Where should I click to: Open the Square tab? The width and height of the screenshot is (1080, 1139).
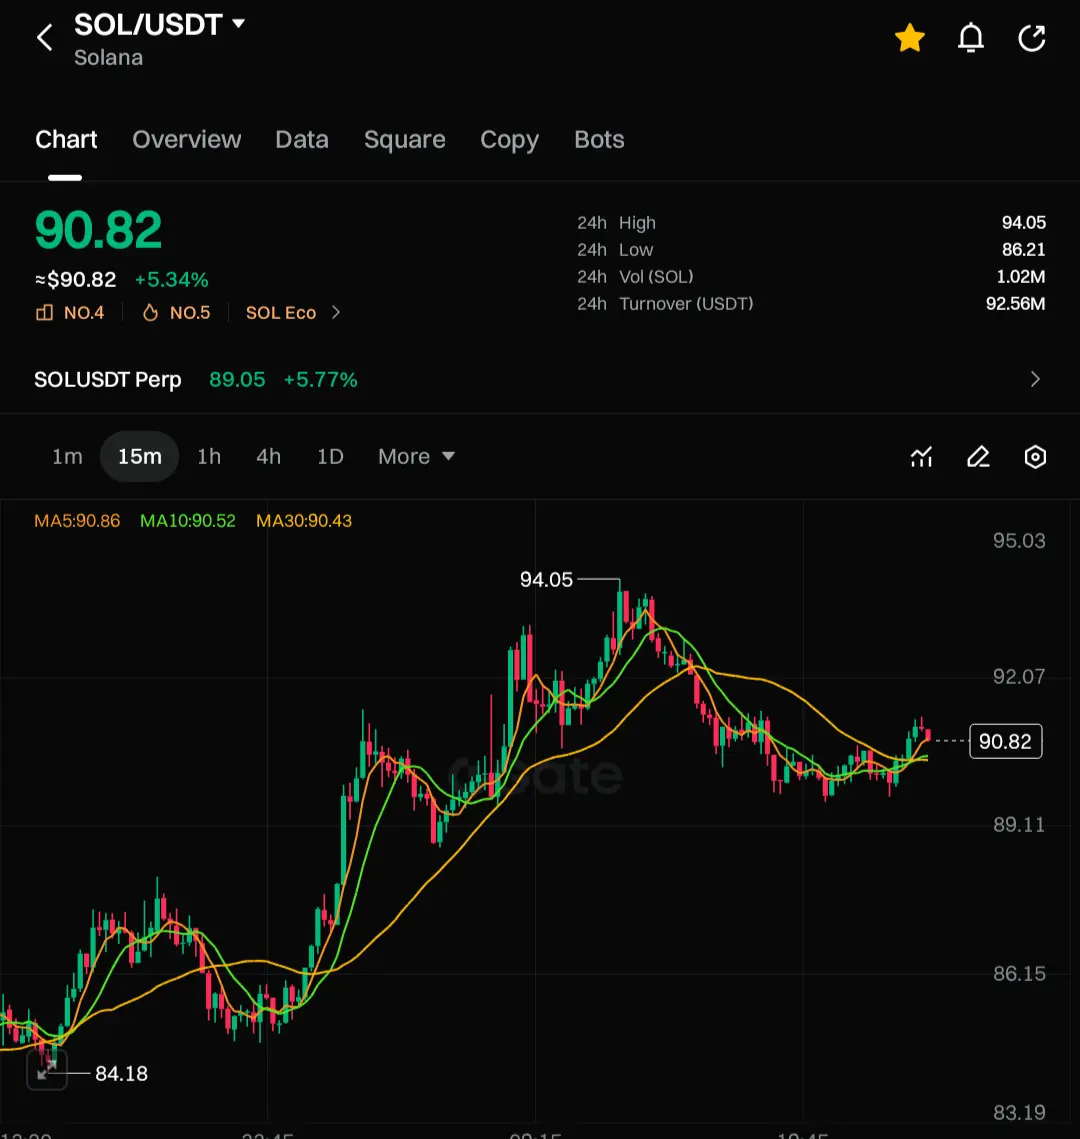[x=405, y=139]
